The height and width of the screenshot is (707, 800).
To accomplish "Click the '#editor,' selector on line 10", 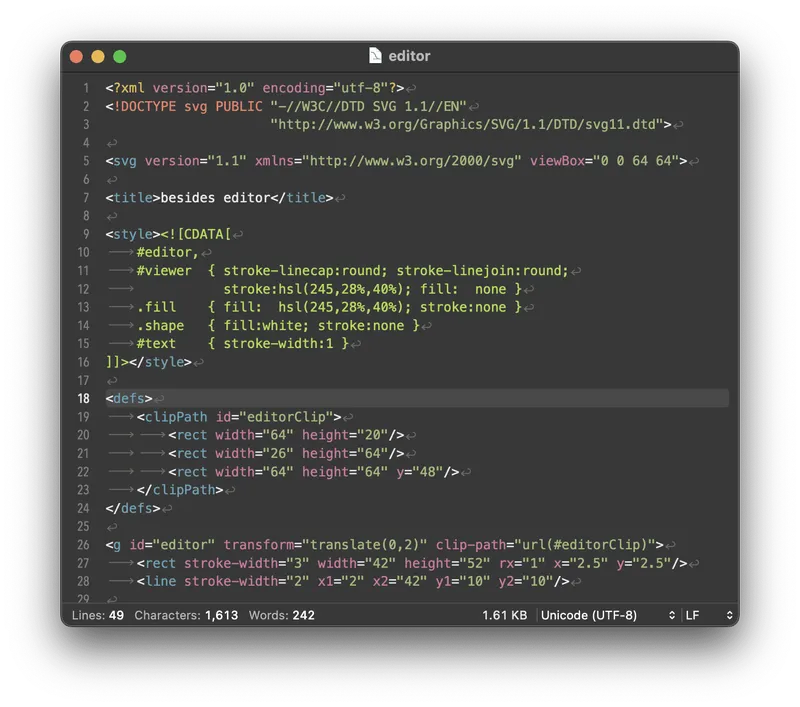I will coord(168,252).
